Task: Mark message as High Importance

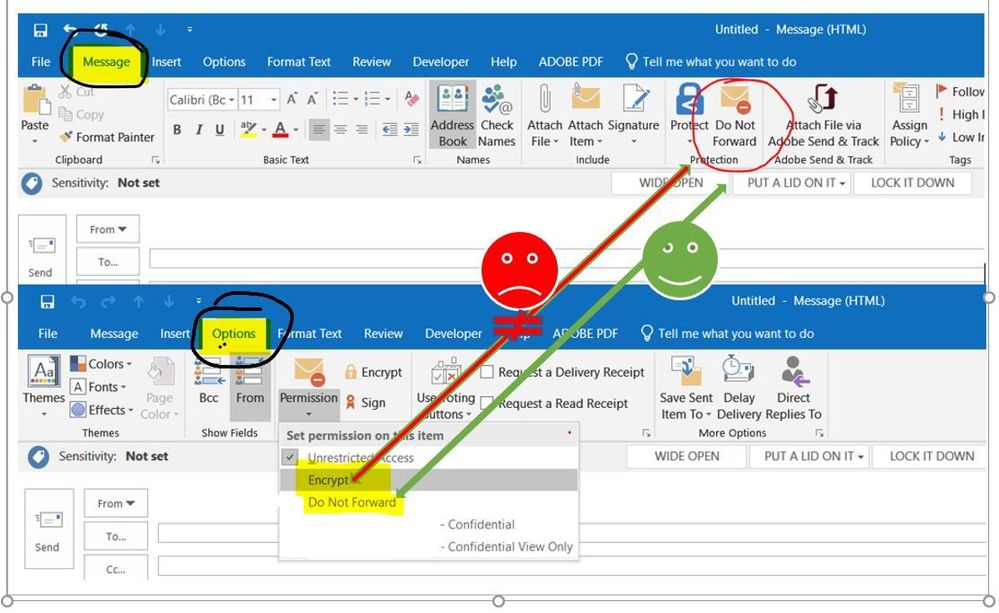Action: (x=942, y=115)
